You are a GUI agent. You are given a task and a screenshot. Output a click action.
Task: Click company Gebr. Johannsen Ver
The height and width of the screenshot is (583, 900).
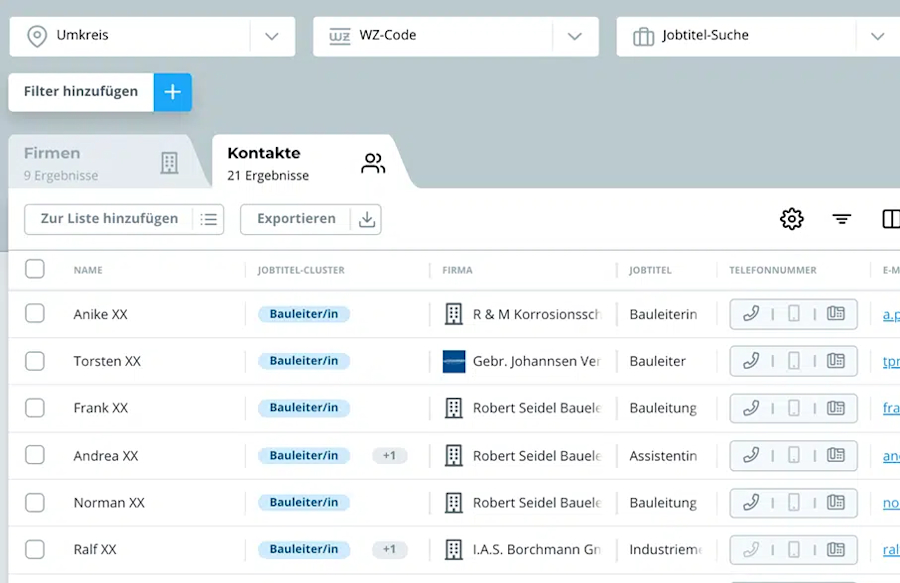click(537, 361)
